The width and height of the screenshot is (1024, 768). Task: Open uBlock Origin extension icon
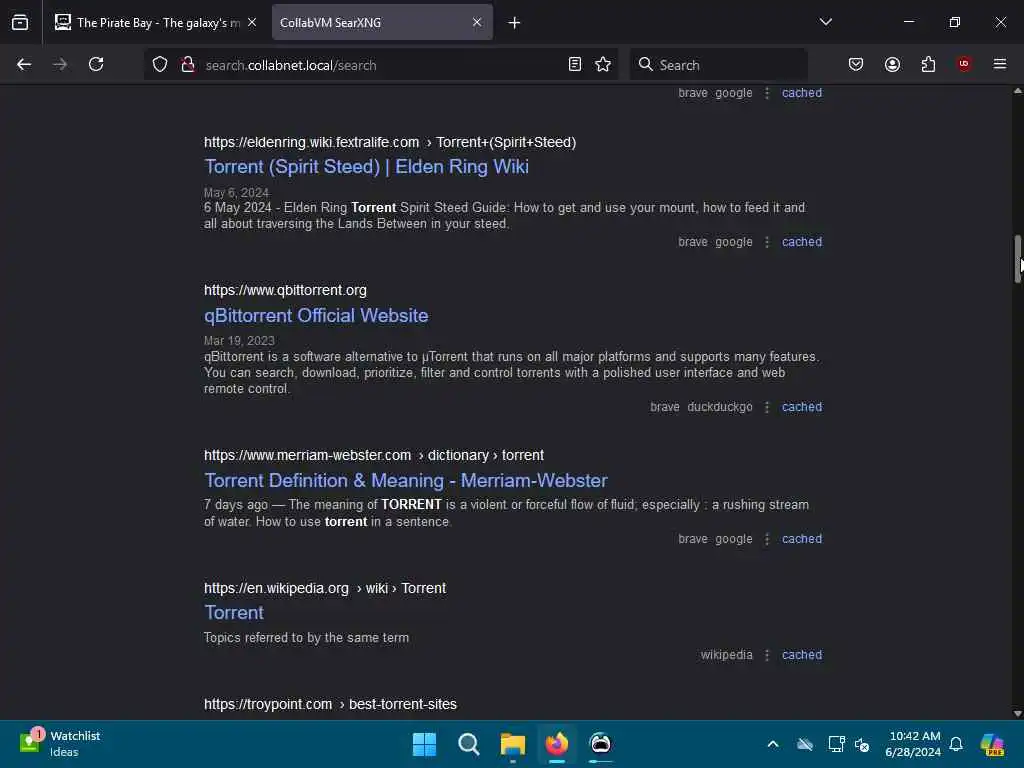964,64
